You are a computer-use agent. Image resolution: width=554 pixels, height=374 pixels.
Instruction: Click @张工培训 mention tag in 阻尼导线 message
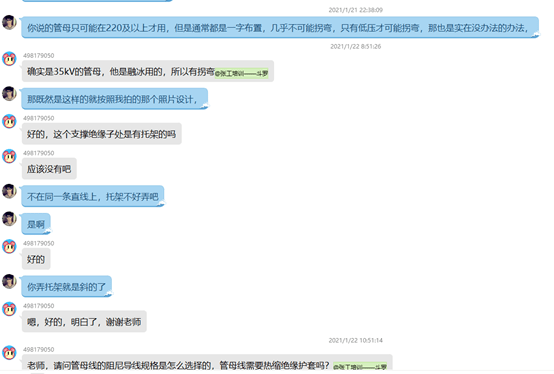[360, 367]
